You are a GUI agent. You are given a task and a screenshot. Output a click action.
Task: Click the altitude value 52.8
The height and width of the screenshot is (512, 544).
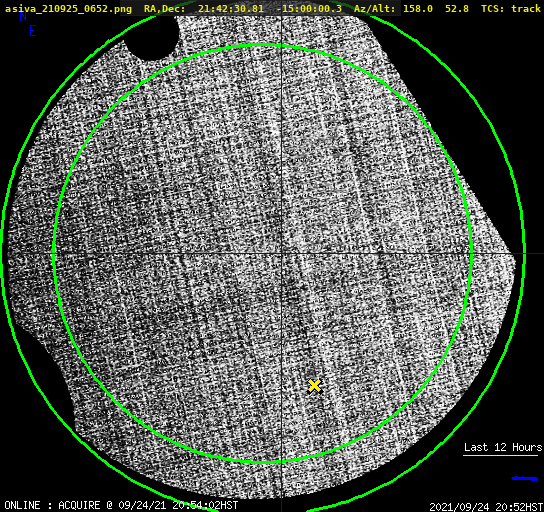pyautogui.click(x=457, y=9)
